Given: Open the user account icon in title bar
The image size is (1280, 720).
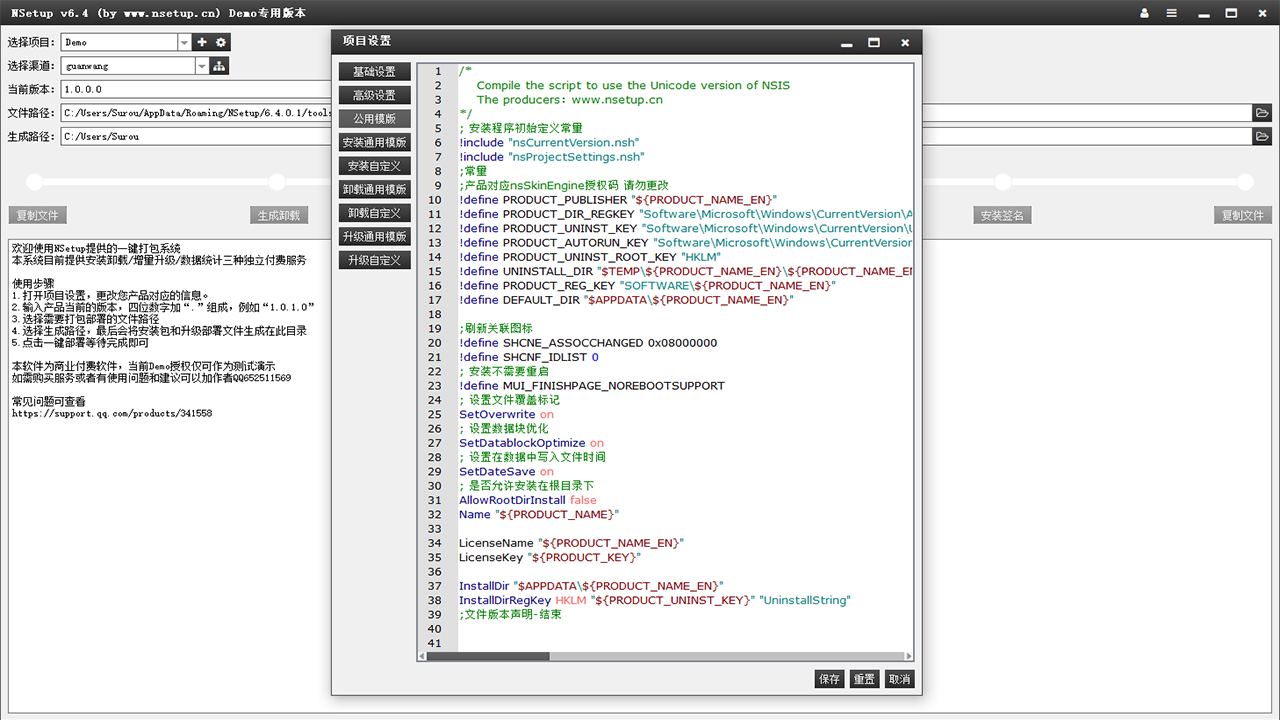Looking at the screenshot, I should 1144,13.
